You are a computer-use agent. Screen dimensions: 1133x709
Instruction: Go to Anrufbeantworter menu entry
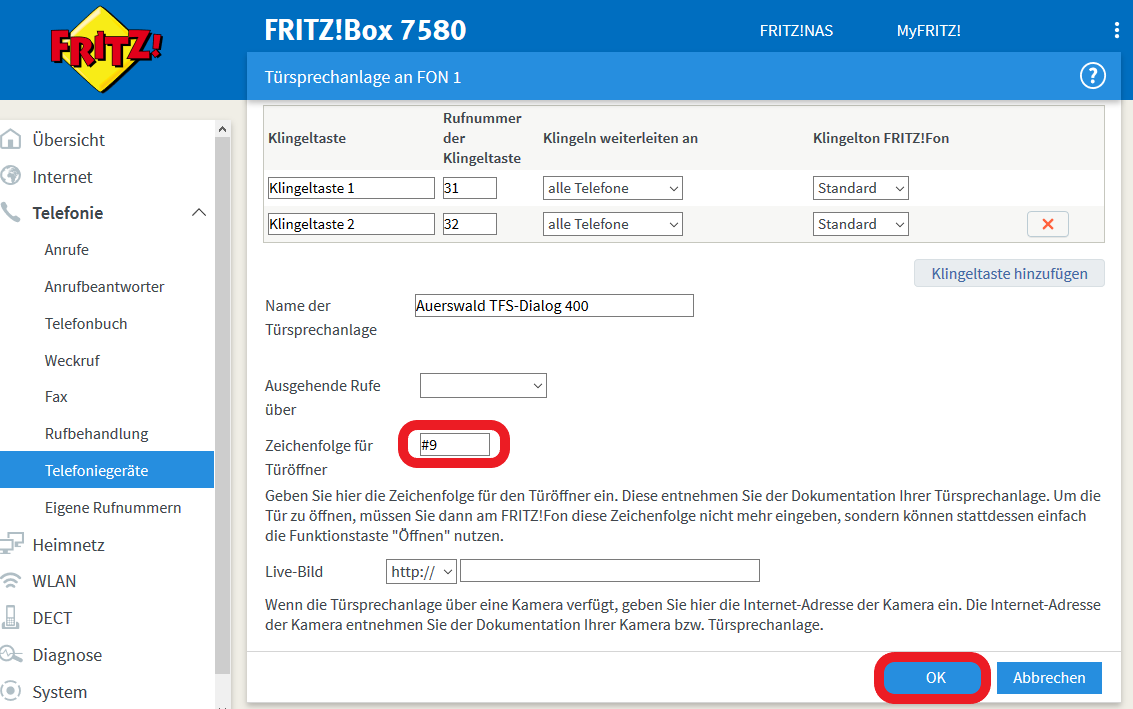104,287
